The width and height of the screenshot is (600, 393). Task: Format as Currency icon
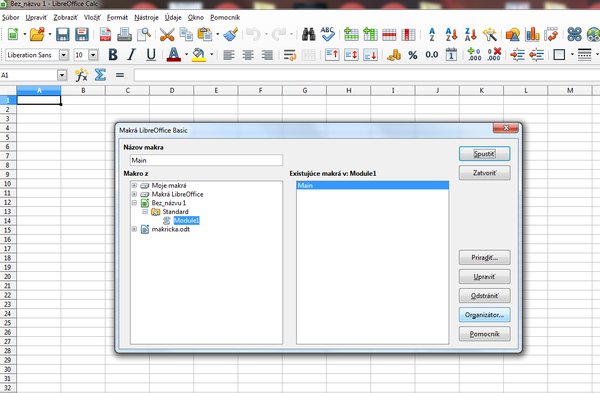pos(394,55)
